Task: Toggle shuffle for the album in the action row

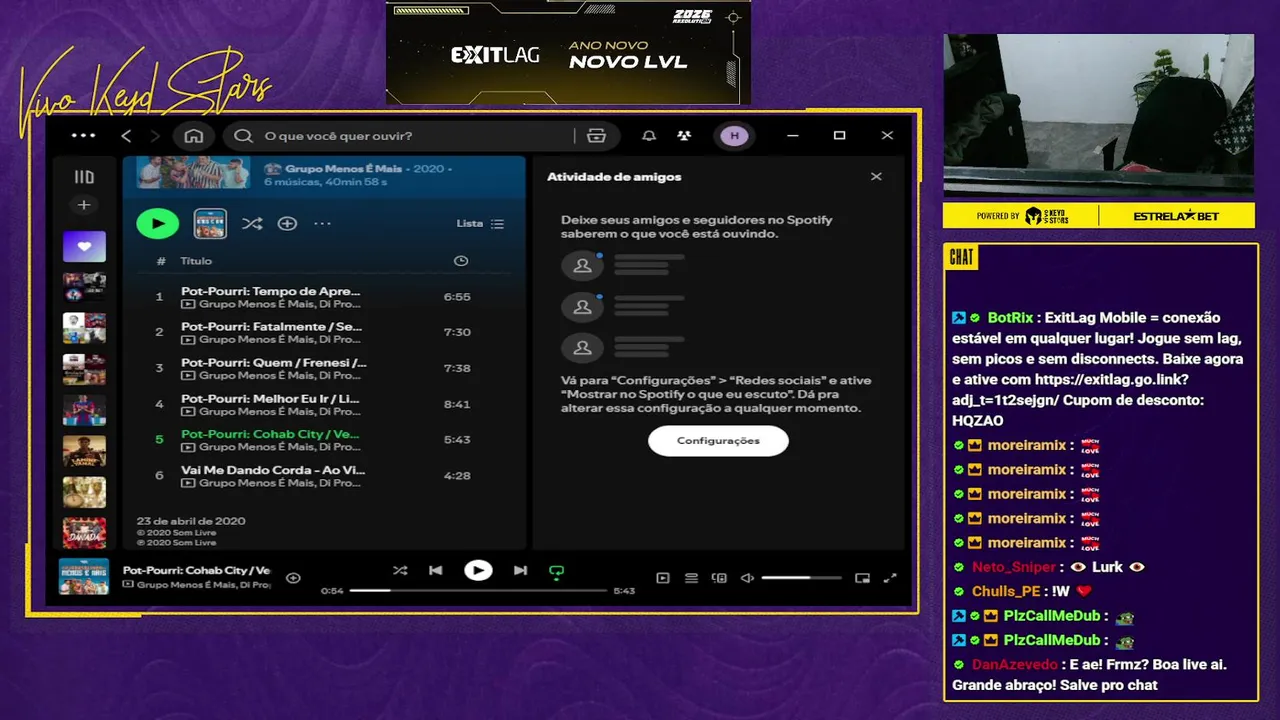Action: click(252, 223)
